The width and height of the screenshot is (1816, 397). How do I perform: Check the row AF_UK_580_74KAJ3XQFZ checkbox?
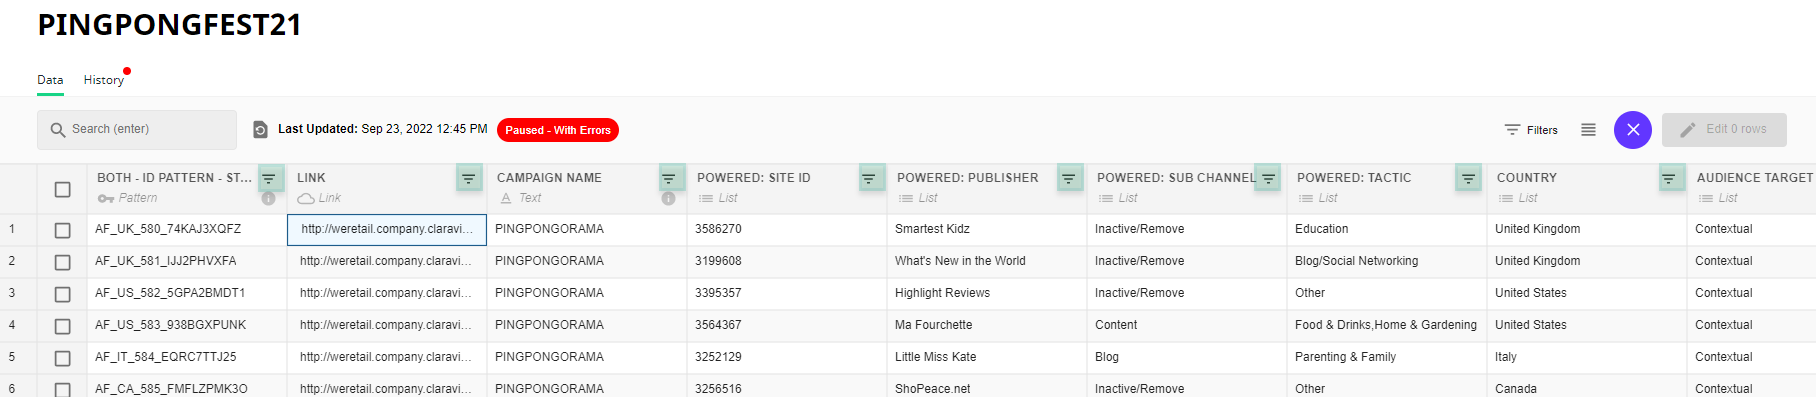(63, 230)
